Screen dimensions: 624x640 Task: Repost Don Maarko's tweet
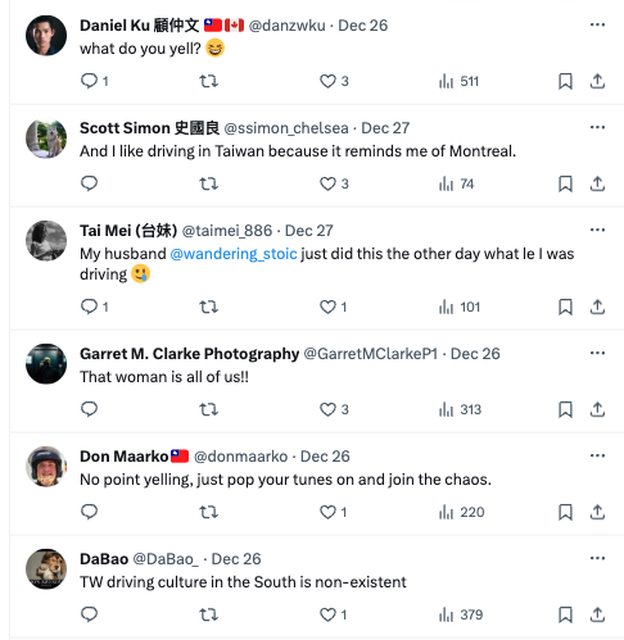[x=208, y=512]
